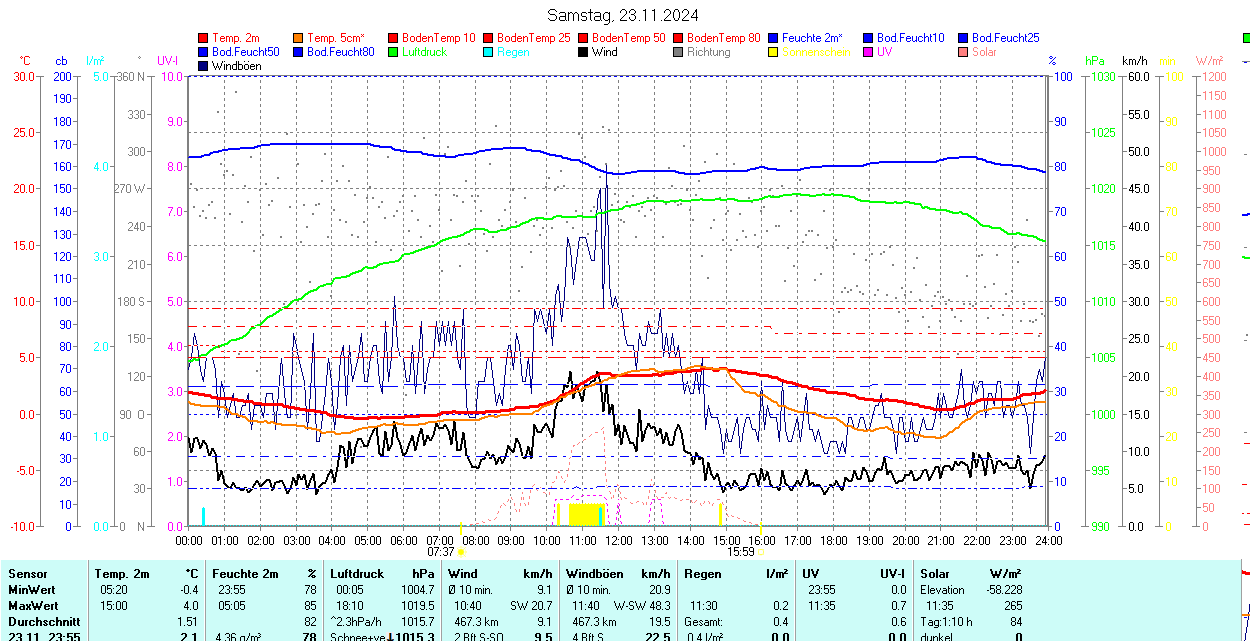1250x641 pixels.
Task: Click the red Temp. 2m legend swatch
Action: [x=204, y=38]
